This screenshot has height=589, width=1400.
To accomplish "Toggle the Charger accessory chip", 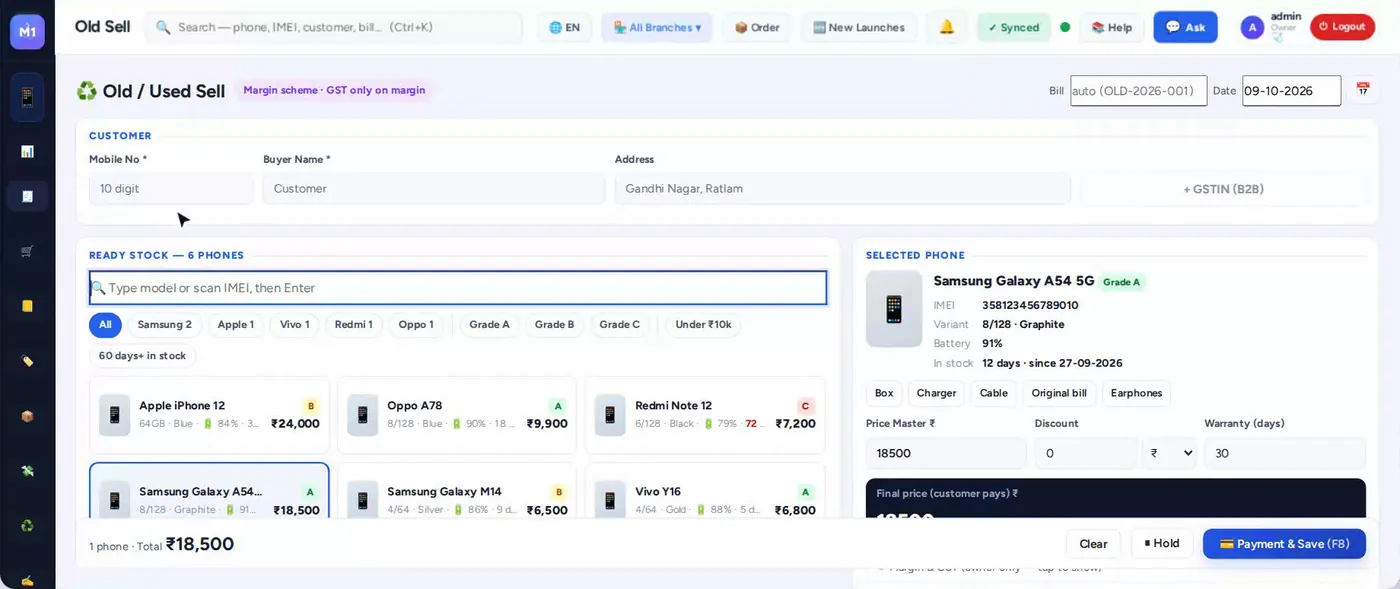I will (x=936, y=393).
